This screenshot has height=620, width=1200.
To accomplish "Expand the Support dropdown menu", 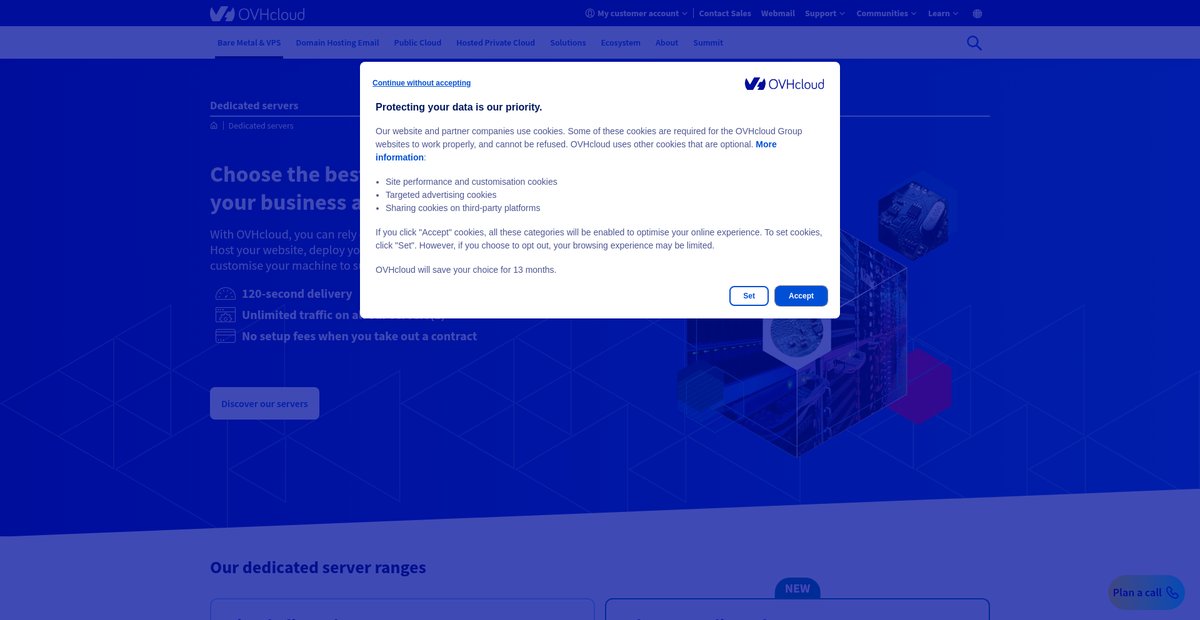I will [825, 14].
